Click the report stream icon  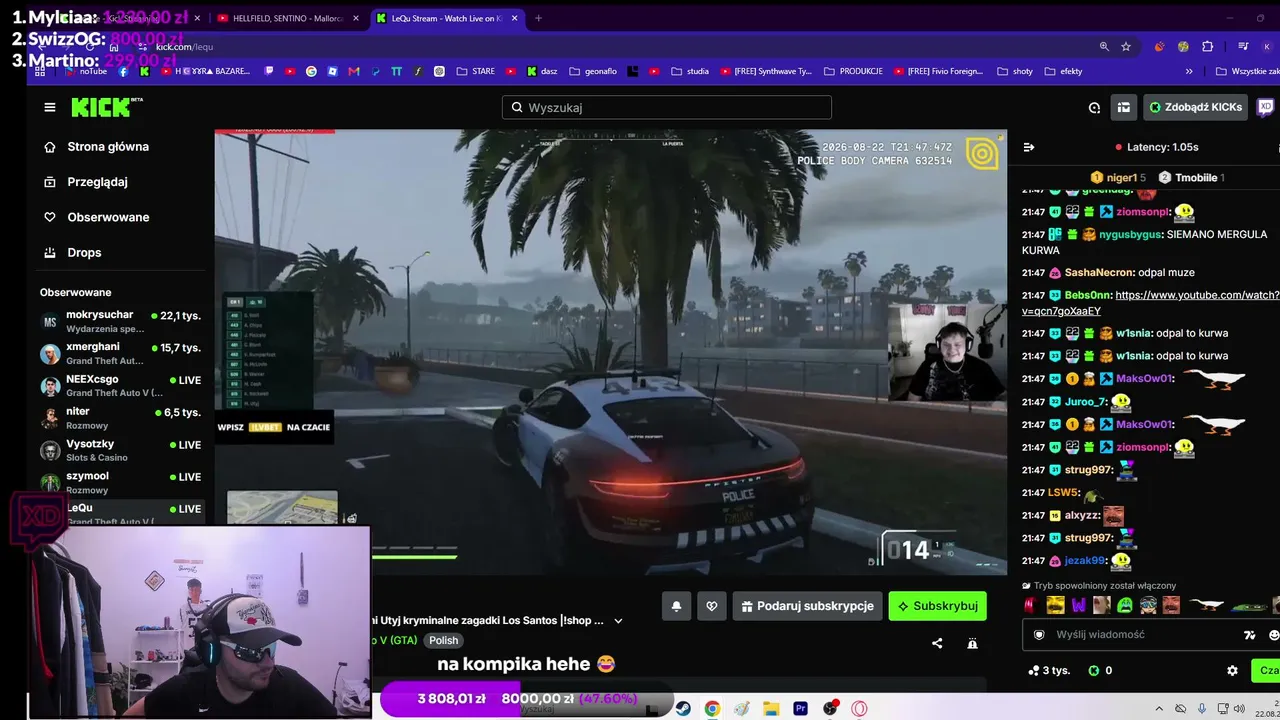pyautogui.click(x=972, y=644)
